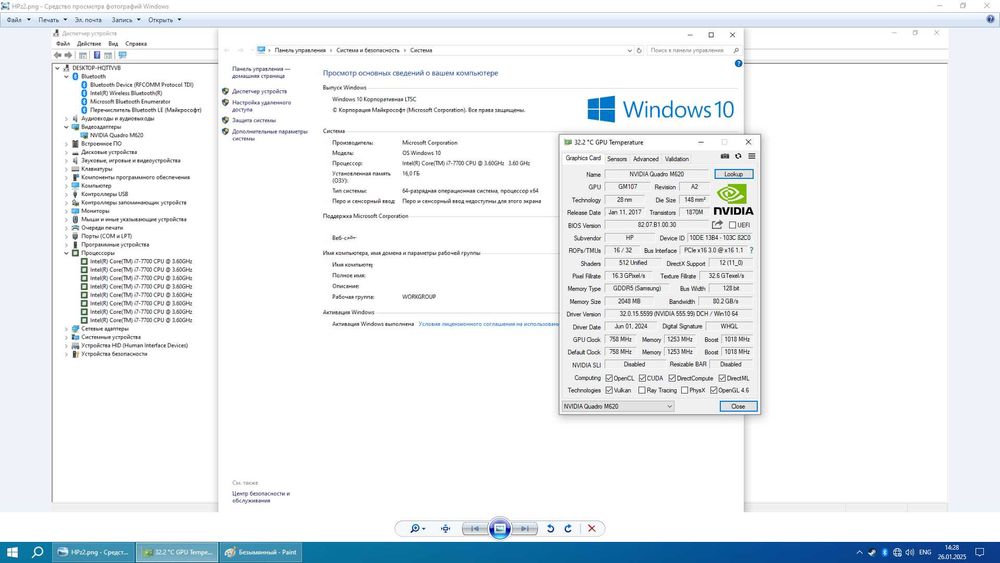The image size is (1000, 563).
Task: Toggle the Vulkan checkbox
Action: tap(609, 390)
